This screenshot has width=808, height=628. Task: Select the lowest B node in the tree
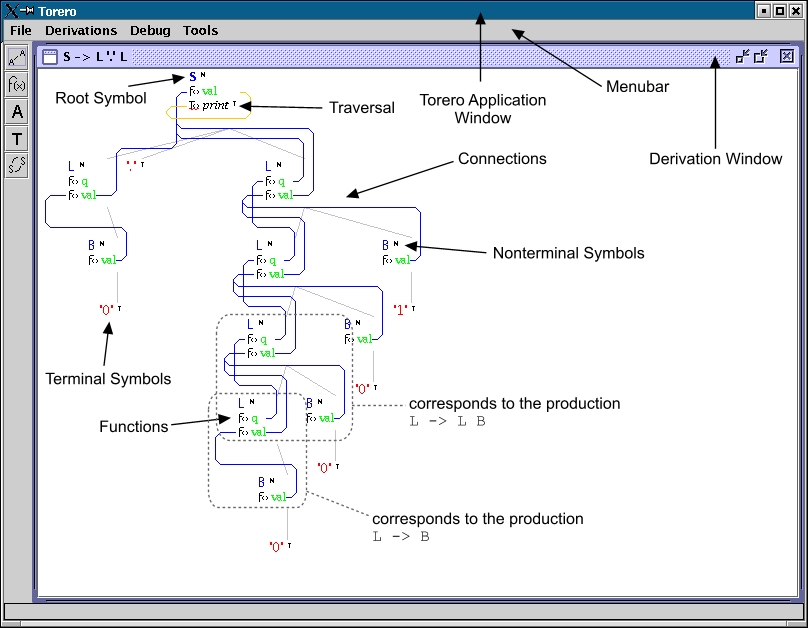click(261, 482)
